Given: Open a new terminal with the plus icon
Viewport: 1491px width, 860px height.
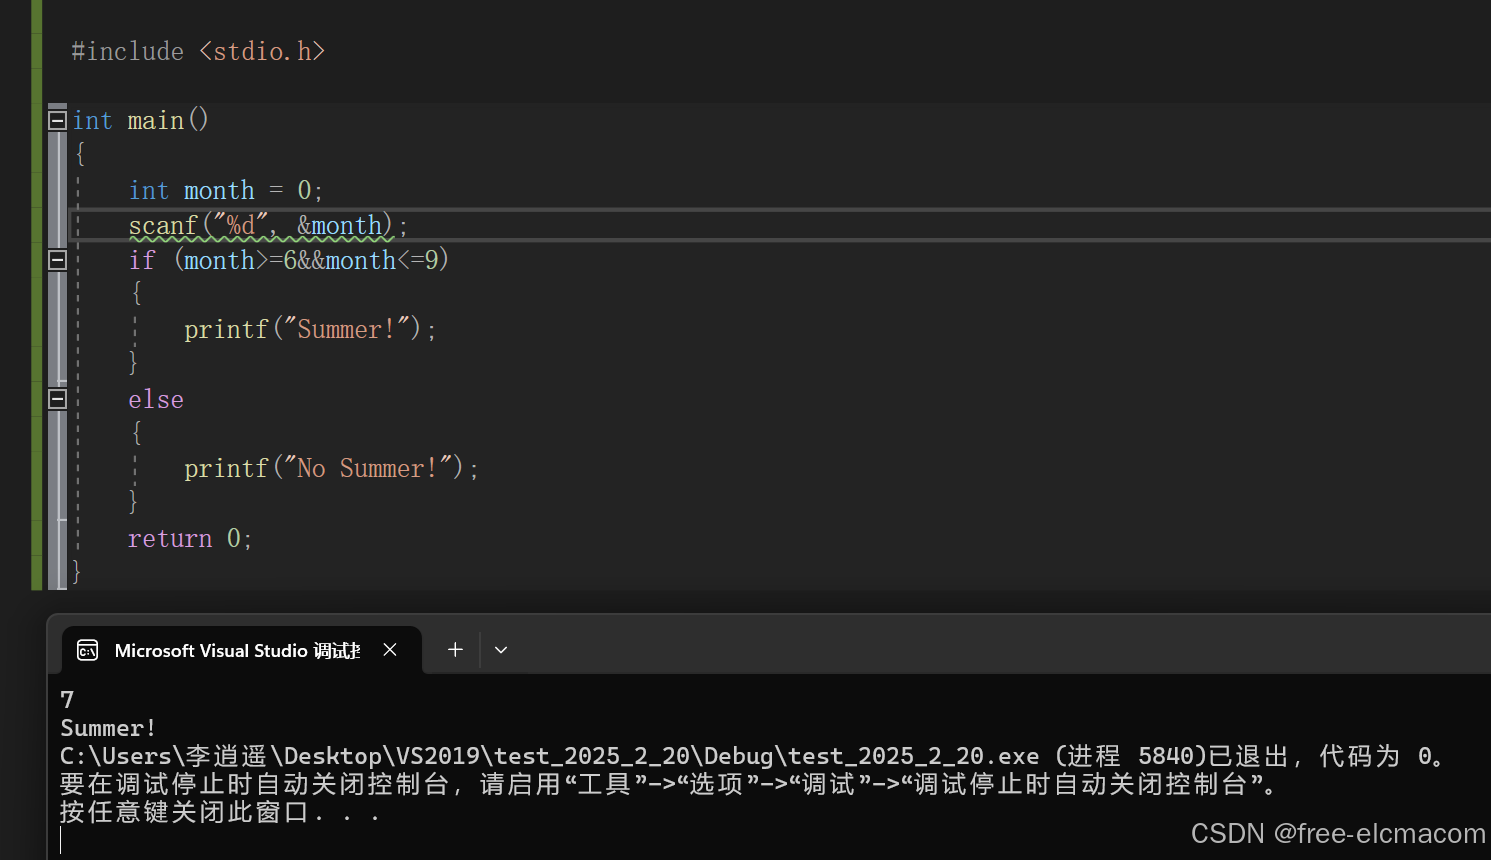Looking at the screenshot, I should pyautogui.click(x=455, y=650).
